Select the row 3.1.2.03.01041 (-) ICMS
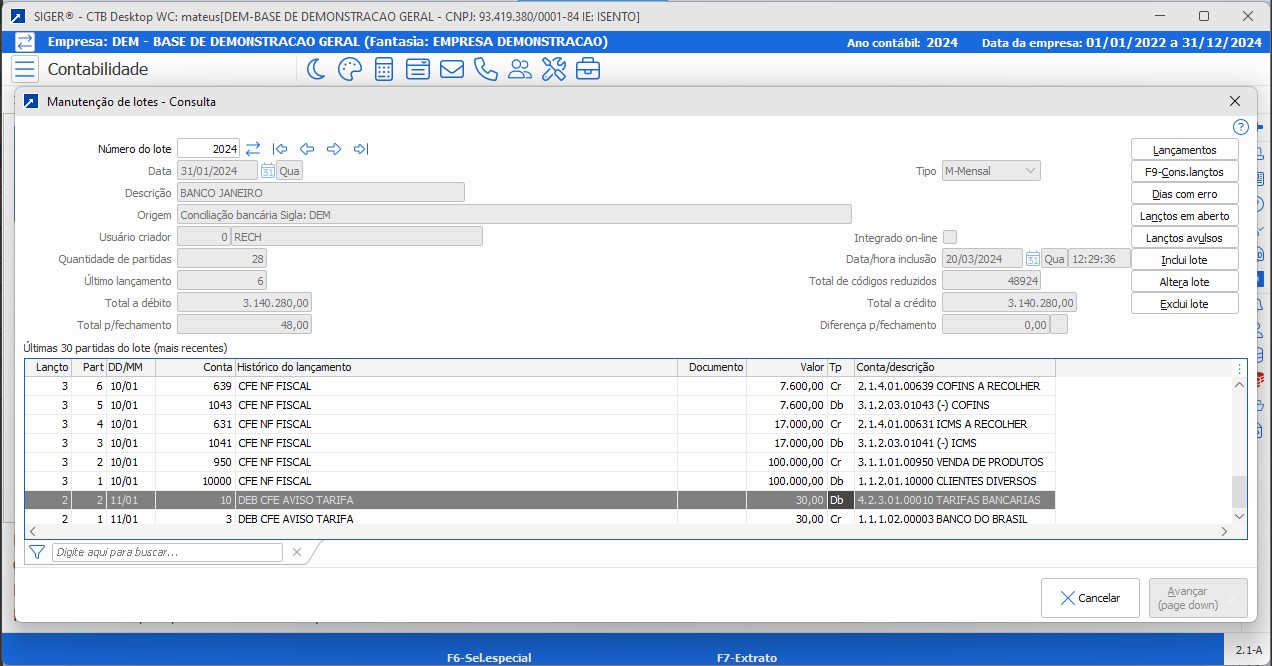Viewport: 1272px width, 666px height. (x=540, y=443)
